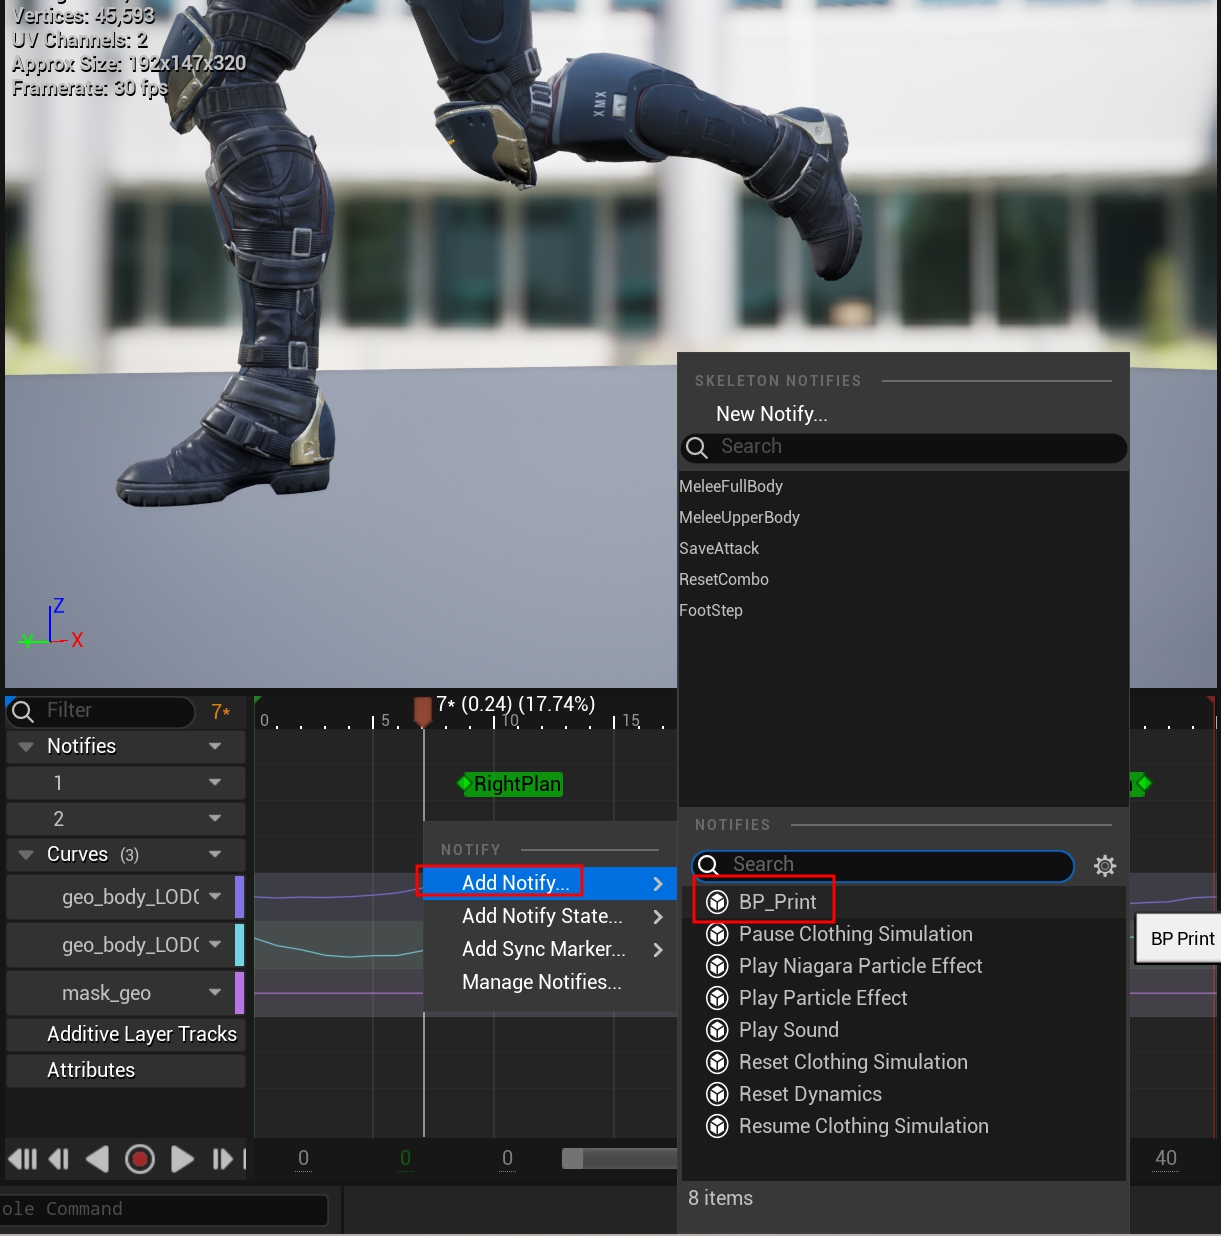
Task: Collapse the Notifies track section
Action: tap(26, 747)
